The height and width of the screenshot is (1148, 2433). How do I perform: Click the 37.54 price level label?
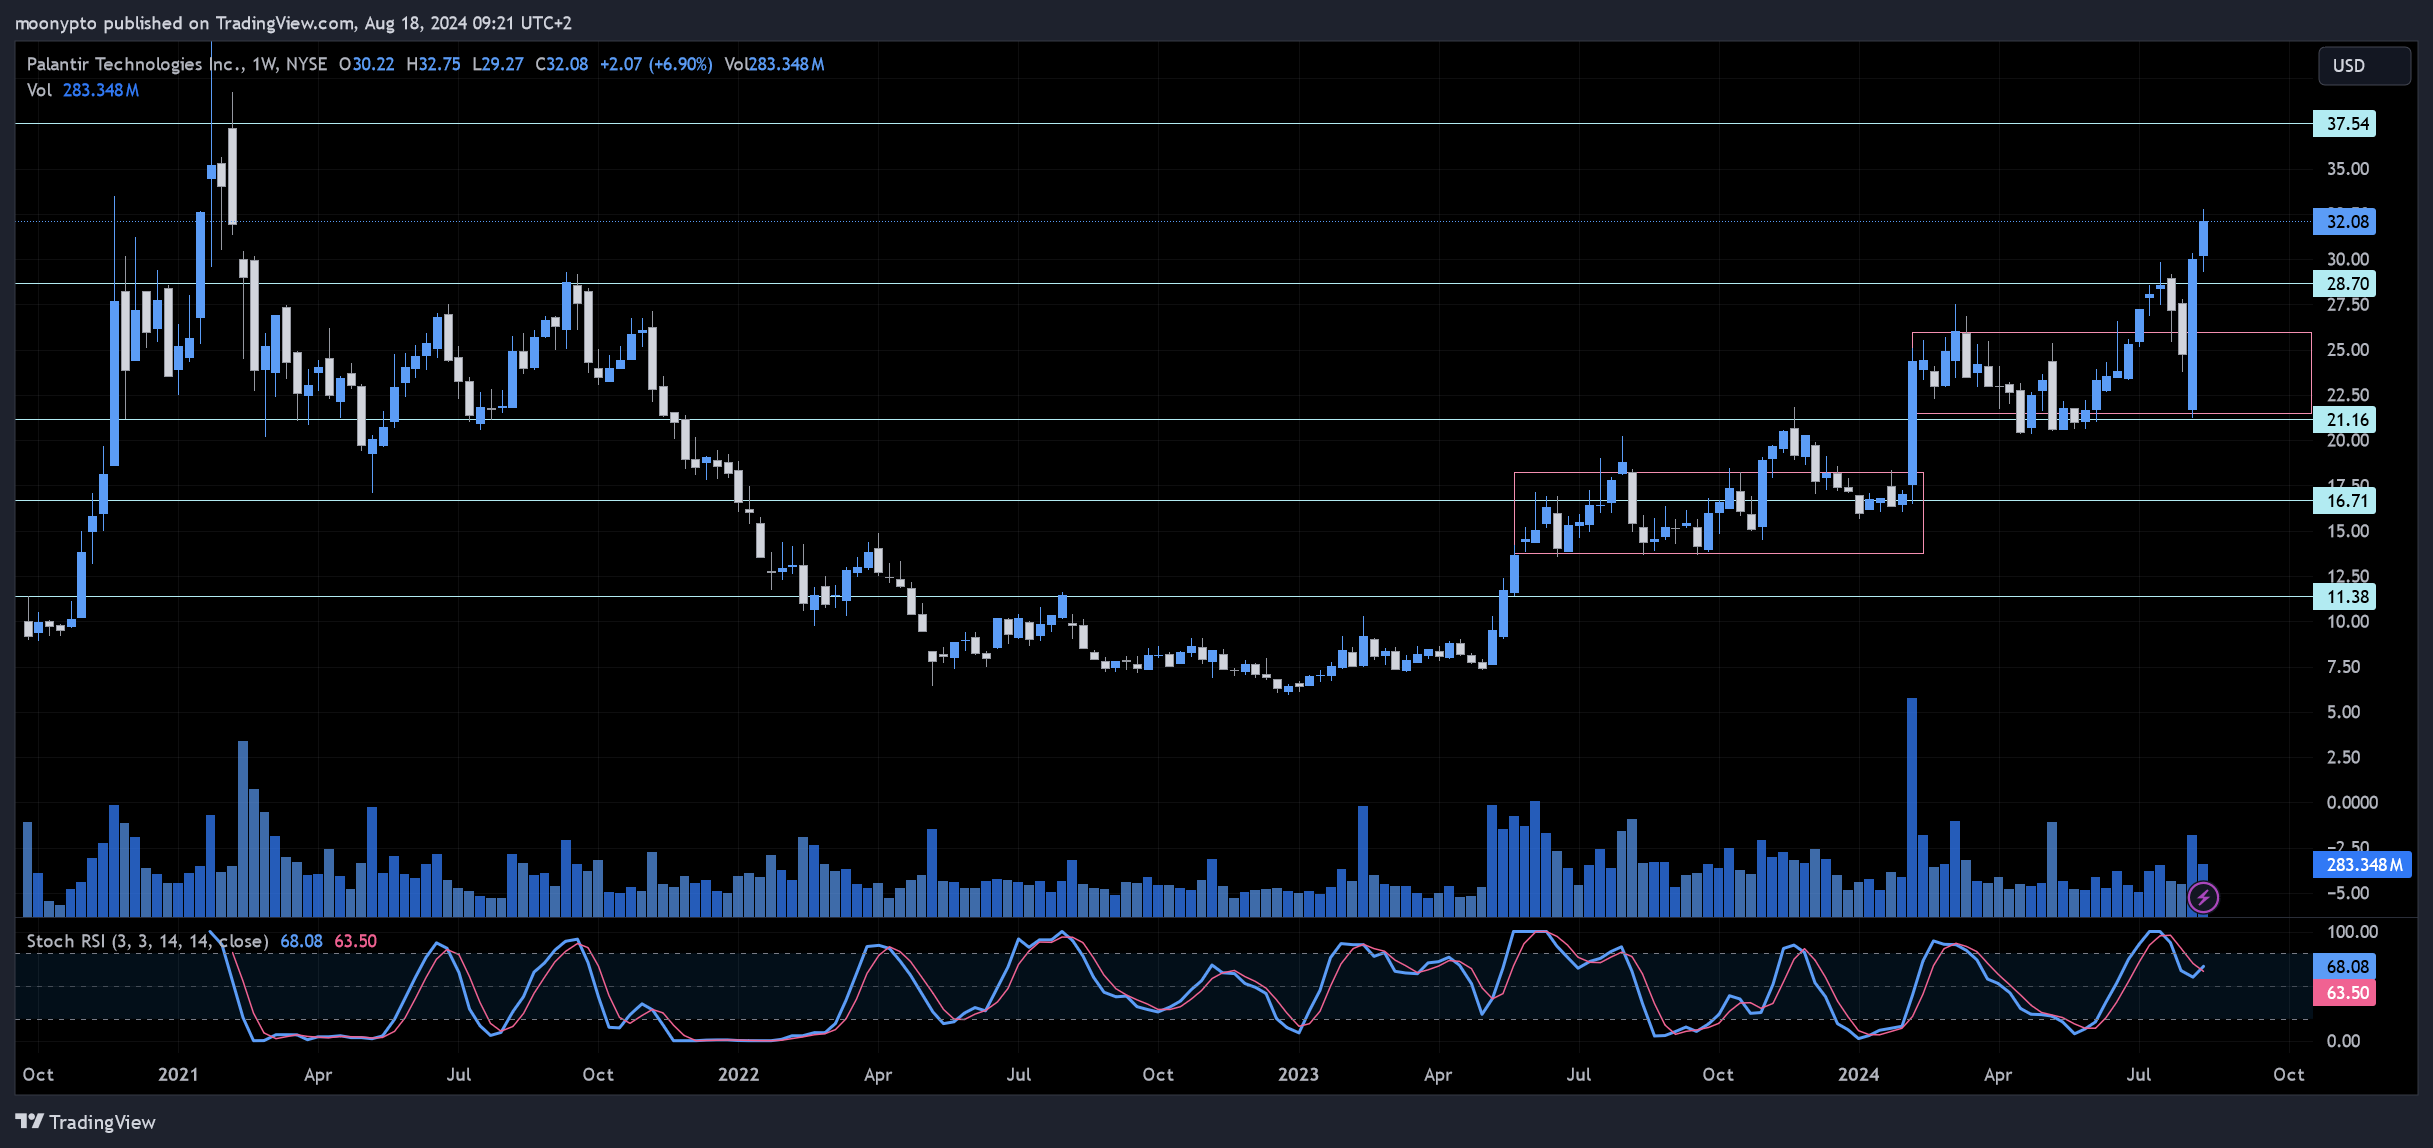2345,124
